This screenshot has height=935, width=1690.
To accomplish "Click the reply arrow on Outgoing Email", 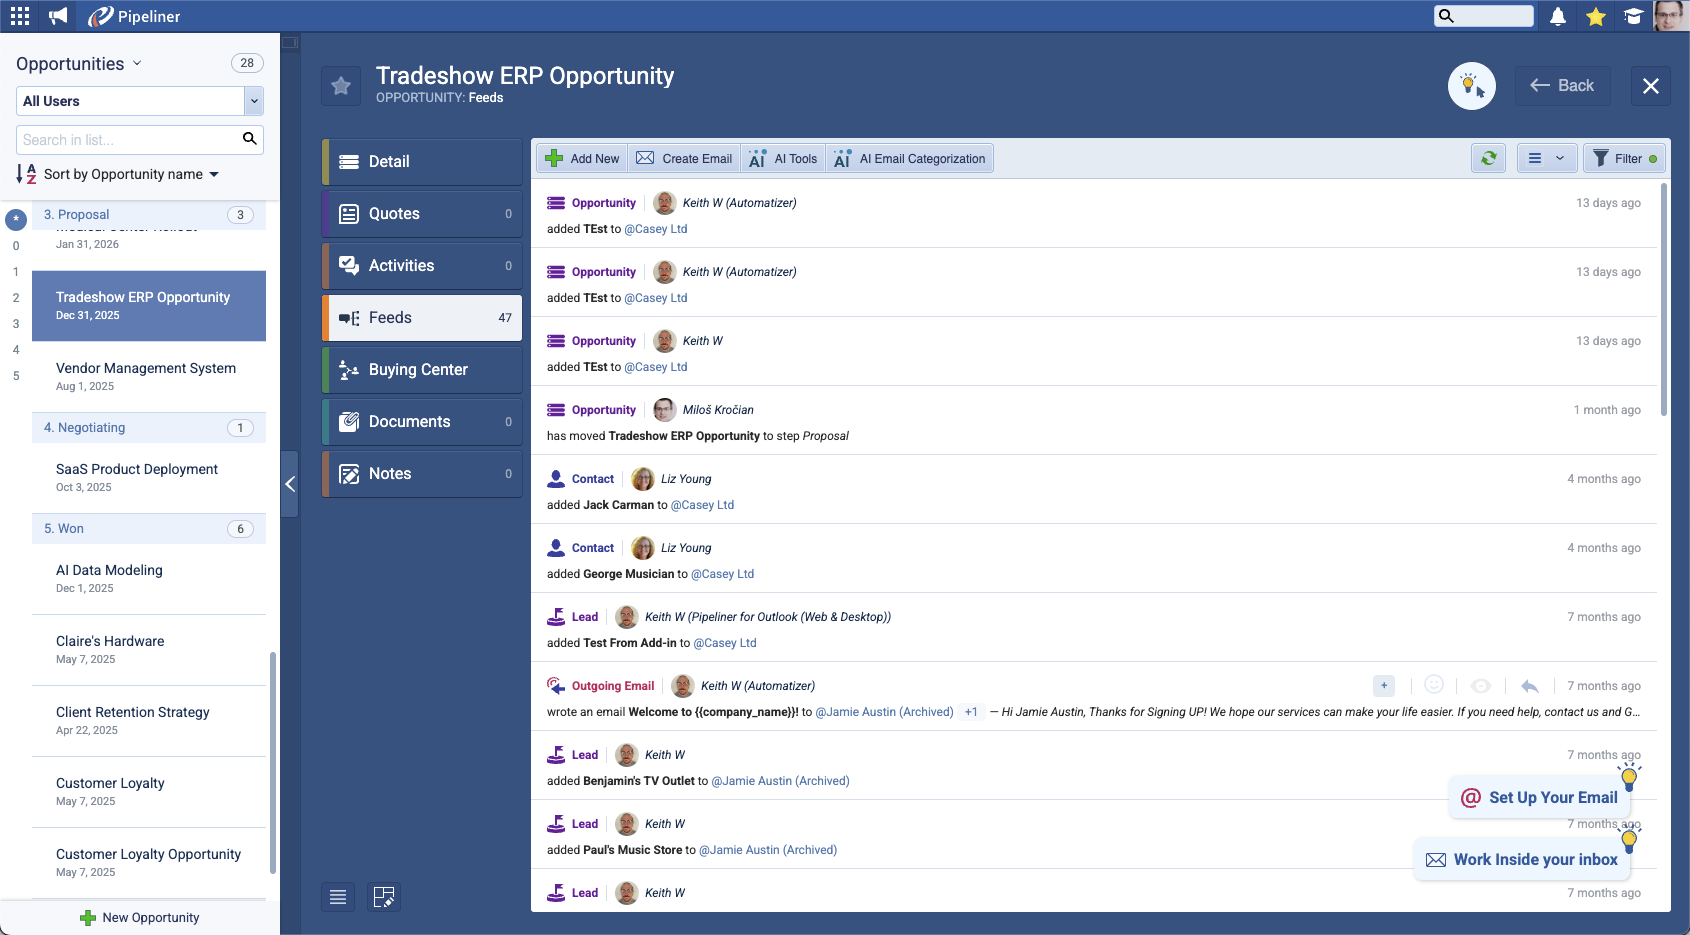I will click(x=1529, y=686).
